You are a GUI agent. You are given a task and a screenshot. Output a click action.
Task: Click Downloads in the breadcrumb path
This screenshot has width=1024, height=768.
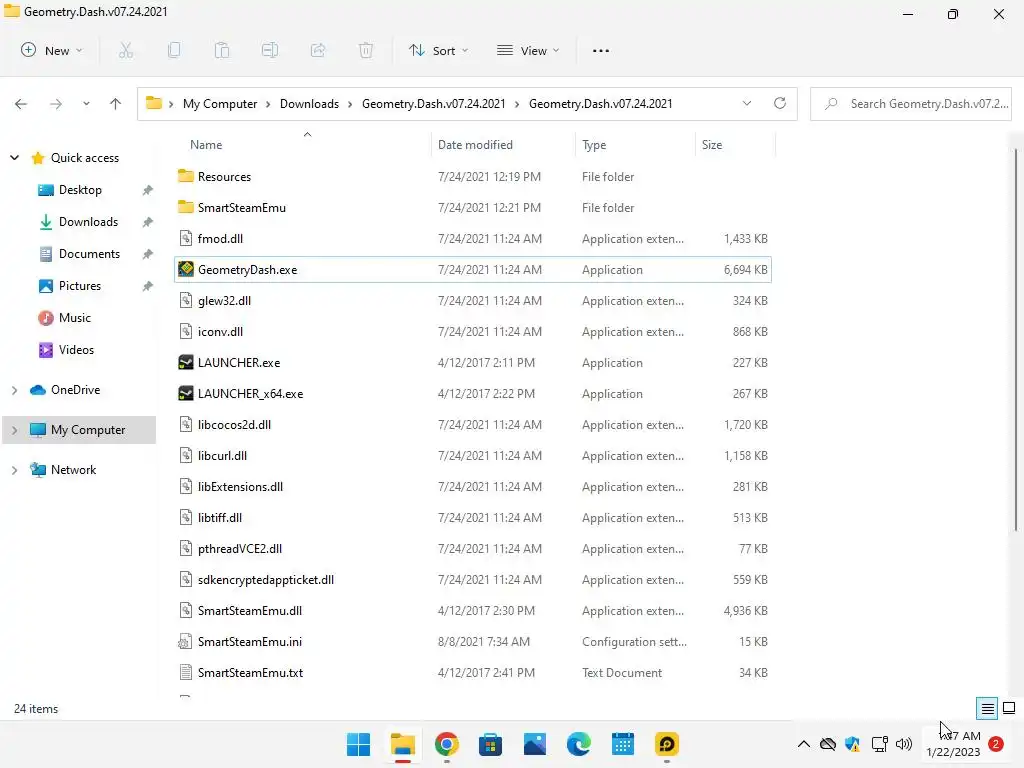(x=310, y=103)
